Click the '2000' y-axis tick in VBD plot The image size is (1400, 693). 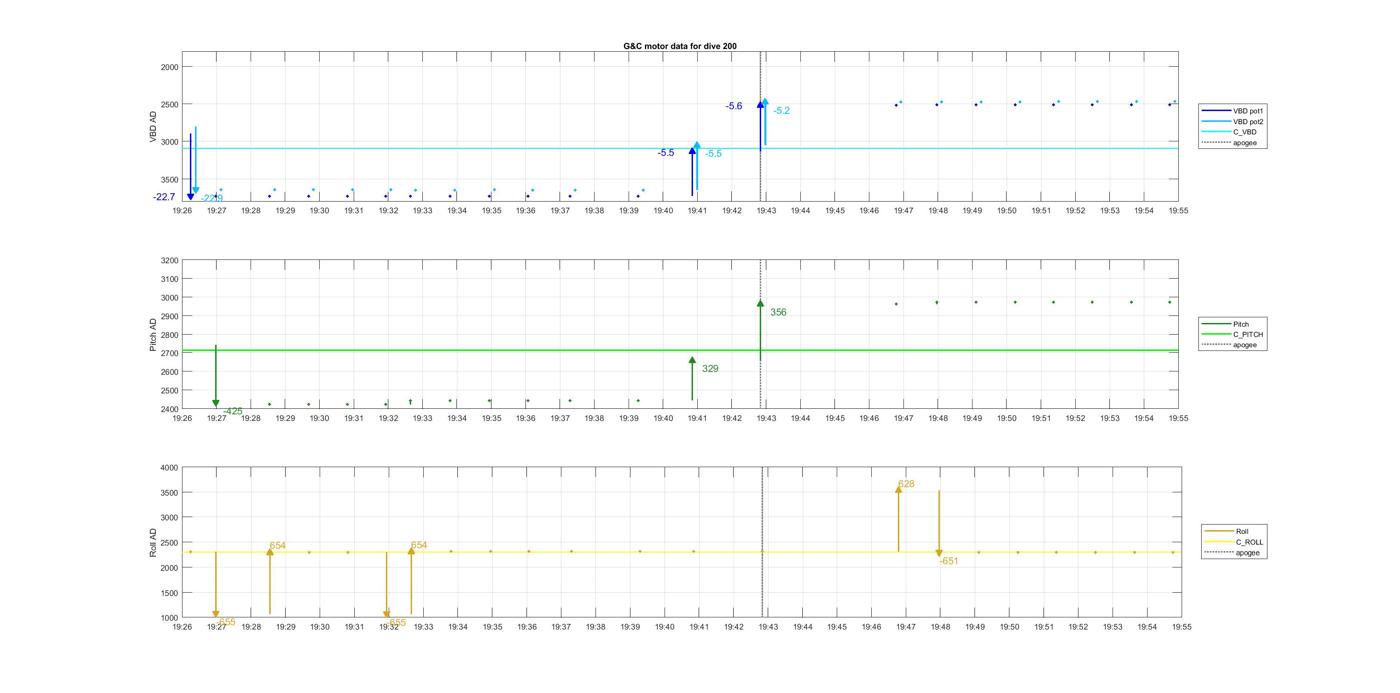point(169,67)
